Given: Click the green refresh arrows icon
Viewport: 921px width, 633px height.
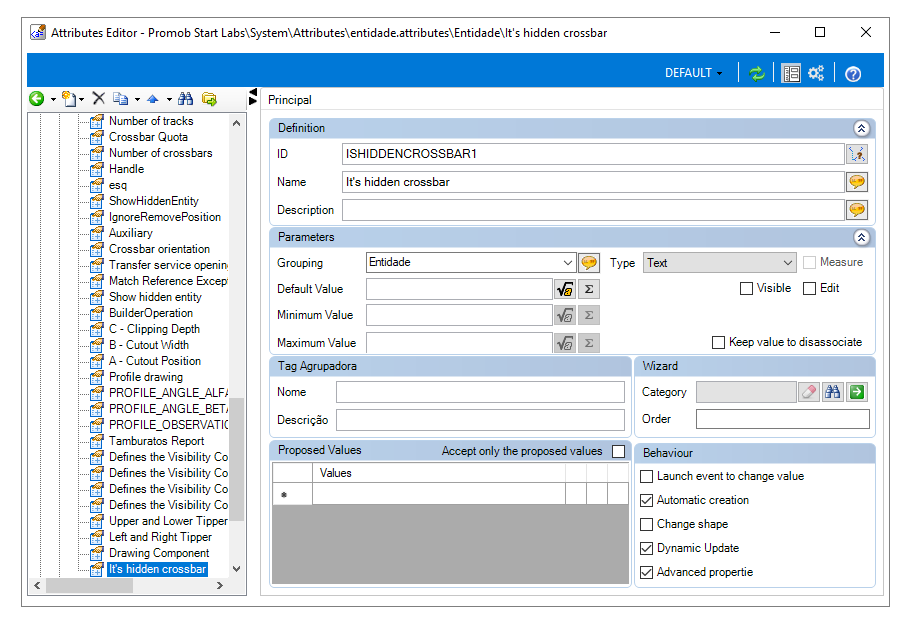Looking at the screenshot, I should pos(757,73).
